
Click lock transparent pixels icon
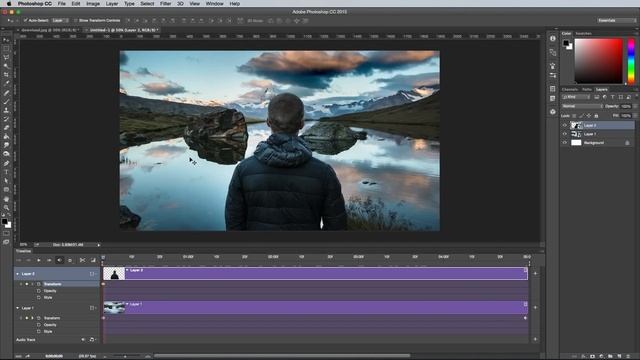[574, 116]
